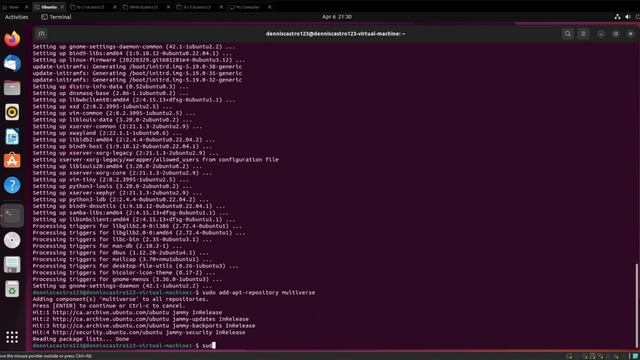Click the terminal vertical scrollbar thumb
Viewport: 640px width, 360px height.
point(636,305)
